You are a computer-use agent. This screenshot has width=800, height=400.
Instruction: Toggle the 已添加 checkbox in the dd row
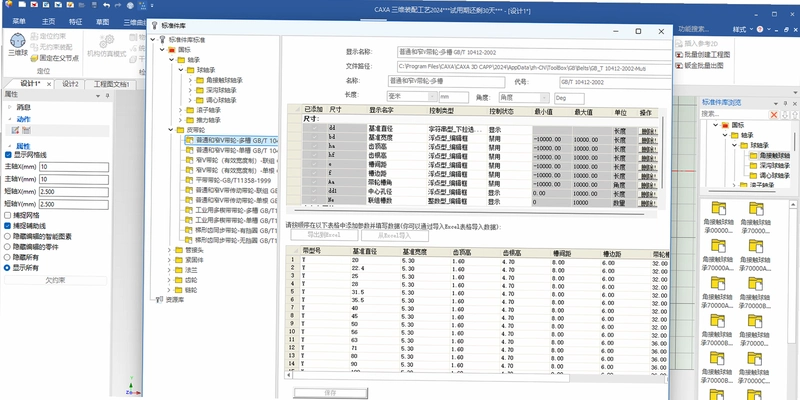[314, 129]
